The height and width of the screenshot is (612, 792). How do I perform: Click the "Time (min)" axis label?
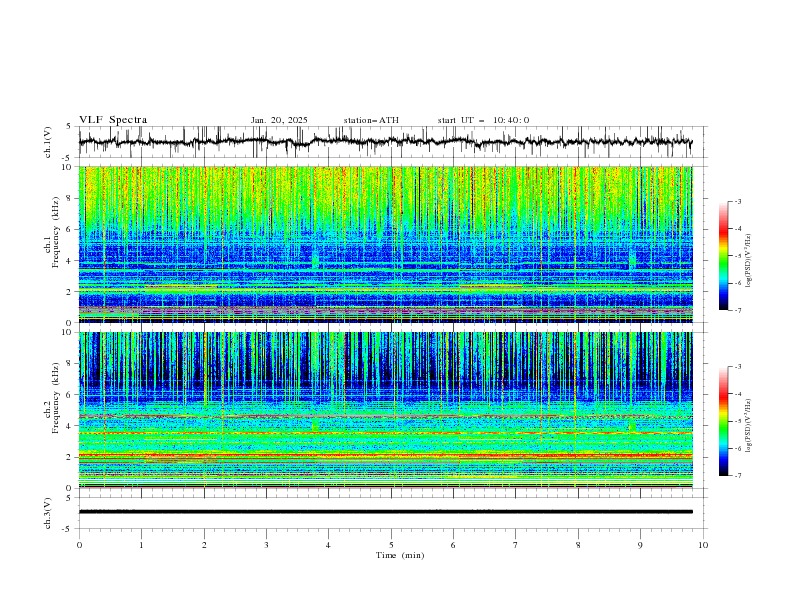[x=400, y=555]
